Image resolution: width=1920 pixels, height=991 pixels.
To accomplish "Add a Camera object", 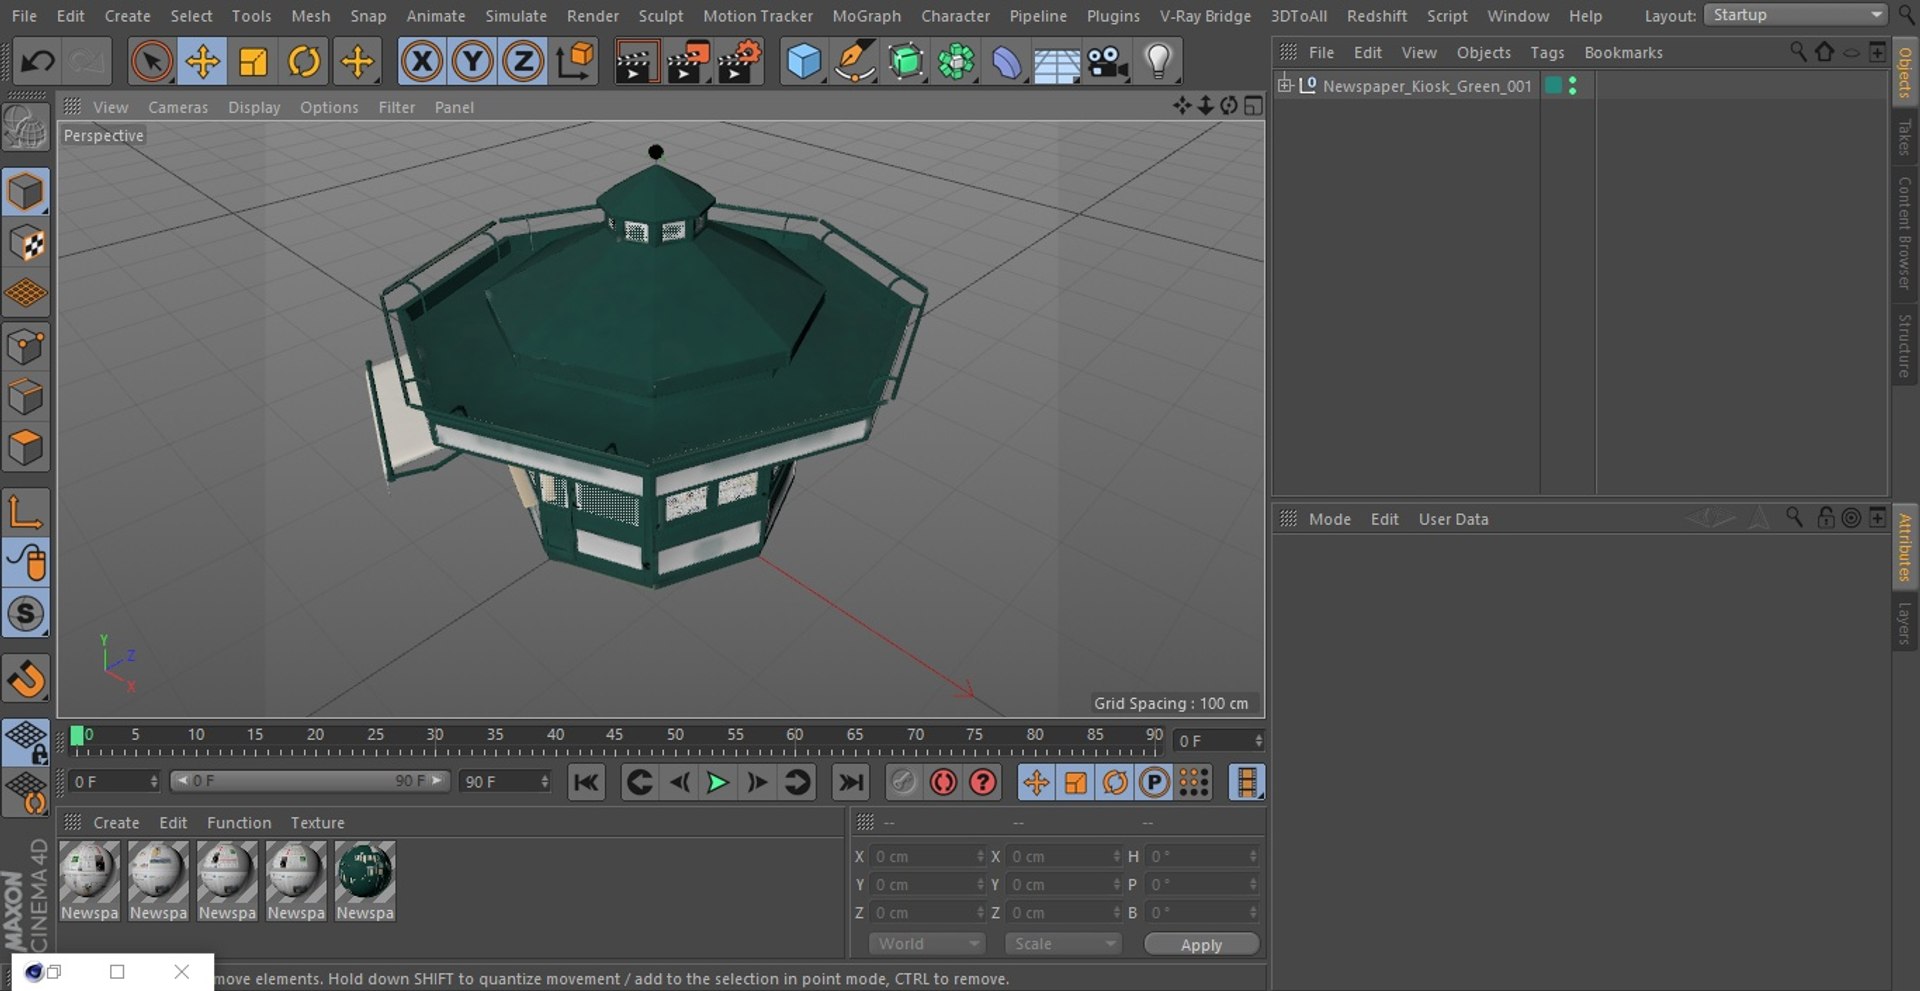I will pyautogui.click(x=1108, y=62).
